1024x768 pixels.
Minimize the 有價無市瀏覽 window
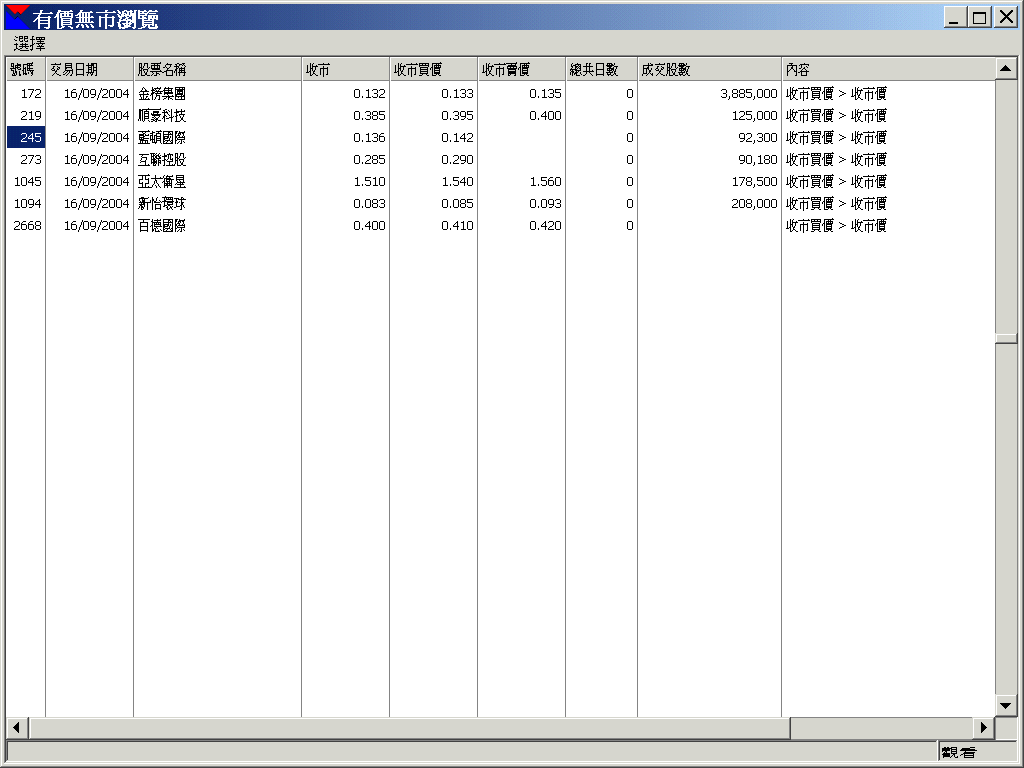click(x=954, y=18)
